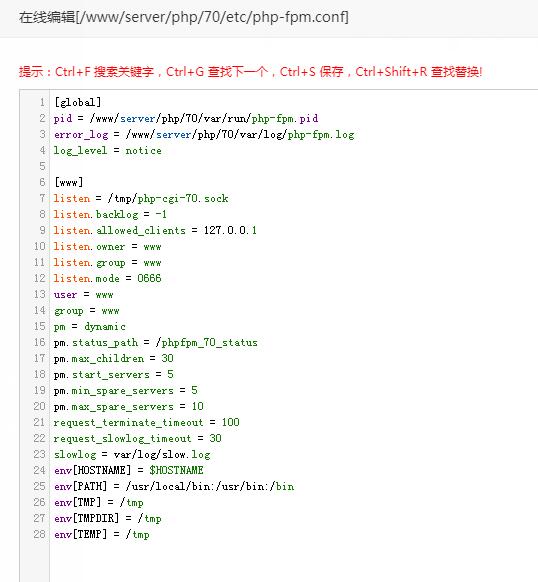Image resolution: width=538 pixels, height=582 pixels.
Task: Click the env[HOSTNAME] line
Action: [128, 470]
